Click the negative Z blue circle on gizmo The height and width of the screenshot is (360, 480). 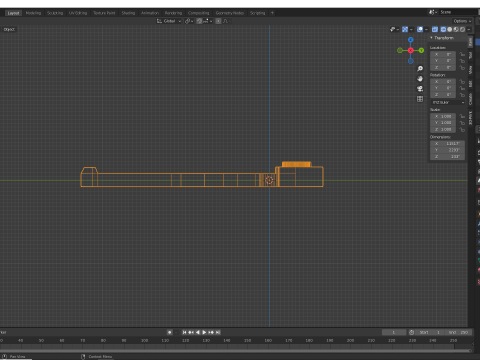point(411,61)
